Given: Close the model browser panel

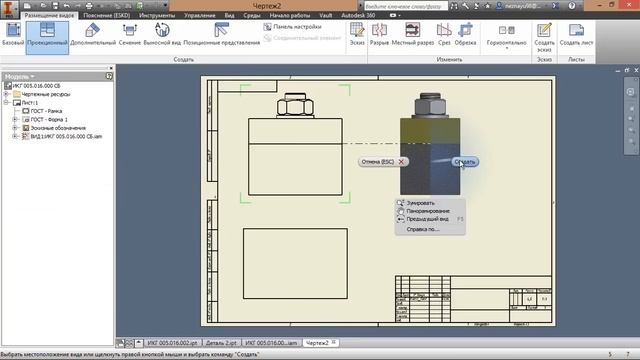Looking at the screenshot, I should coord(111,68).
